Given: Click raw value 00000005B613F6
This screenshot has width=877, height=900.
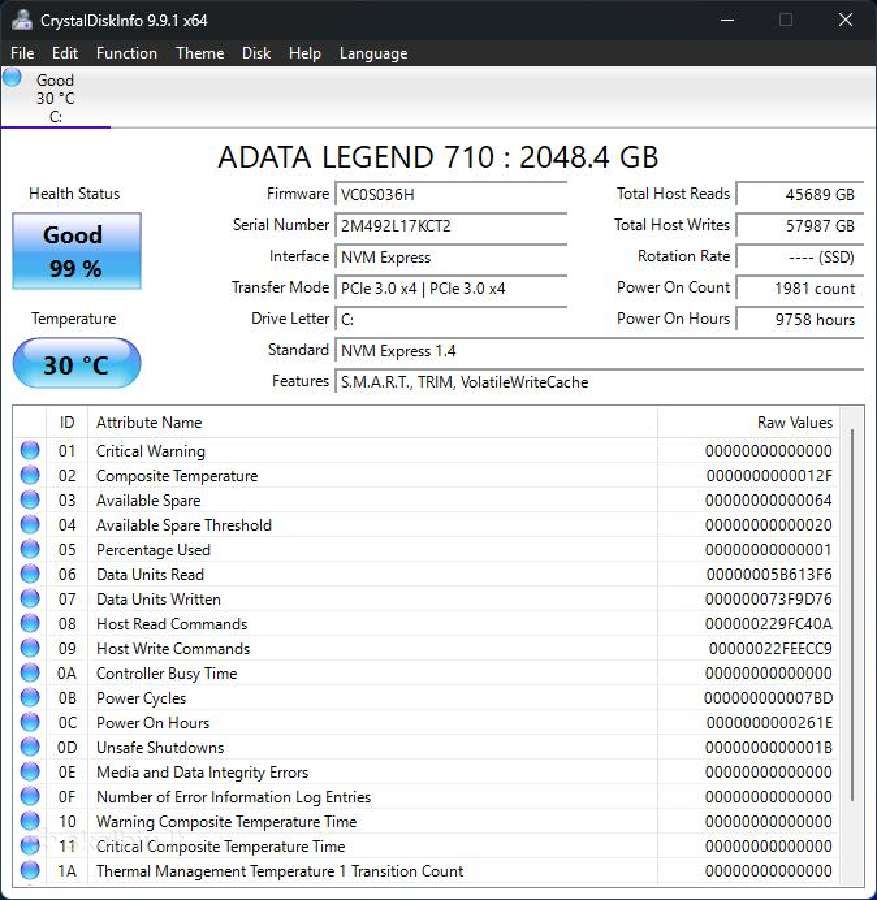Looking at the screenshot, I should tap(769, 574).
